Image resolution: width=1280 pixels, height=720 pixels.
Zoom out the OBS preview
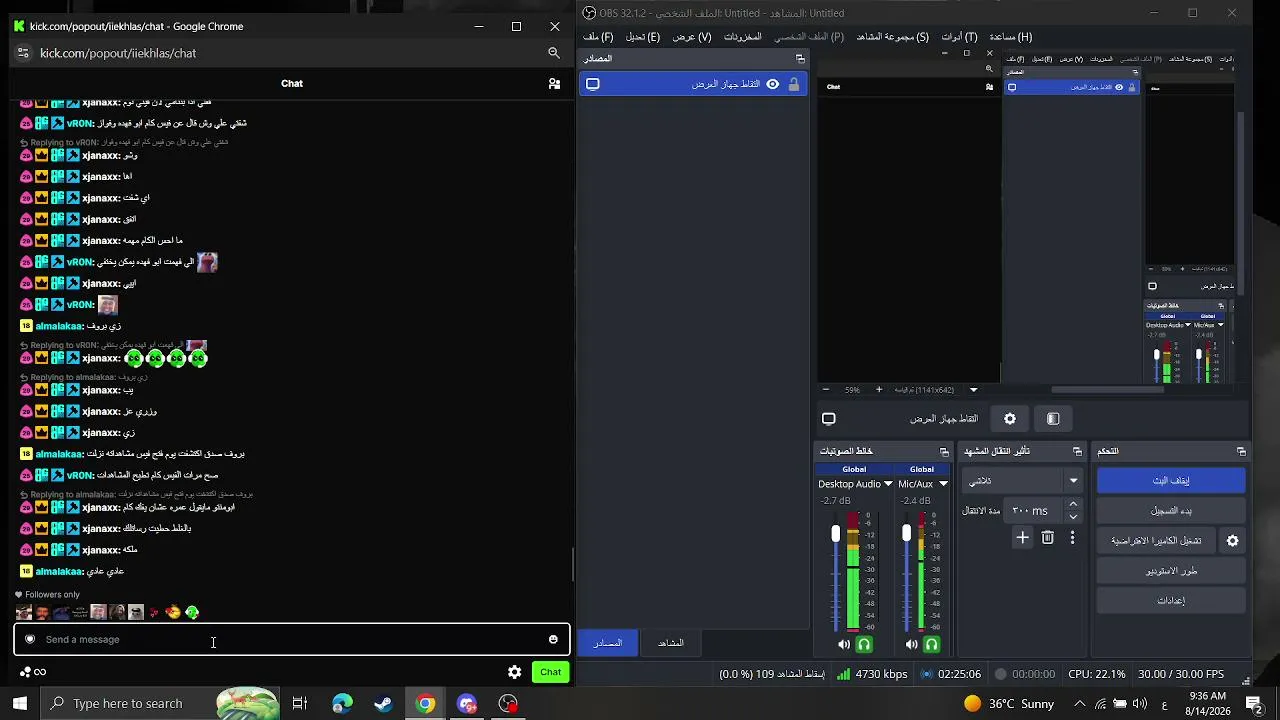tap(825, 390)
